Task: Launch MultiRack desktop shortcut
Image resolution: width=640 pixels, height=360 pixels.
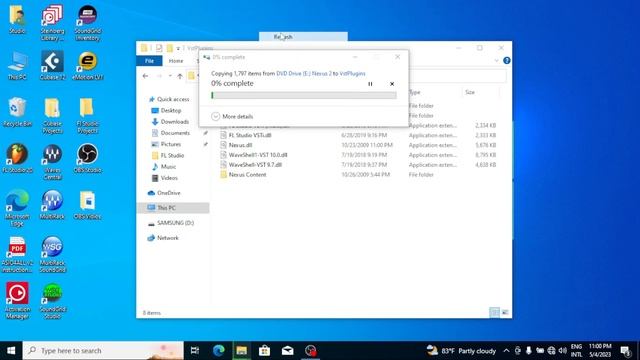Action: coord(52,205)
